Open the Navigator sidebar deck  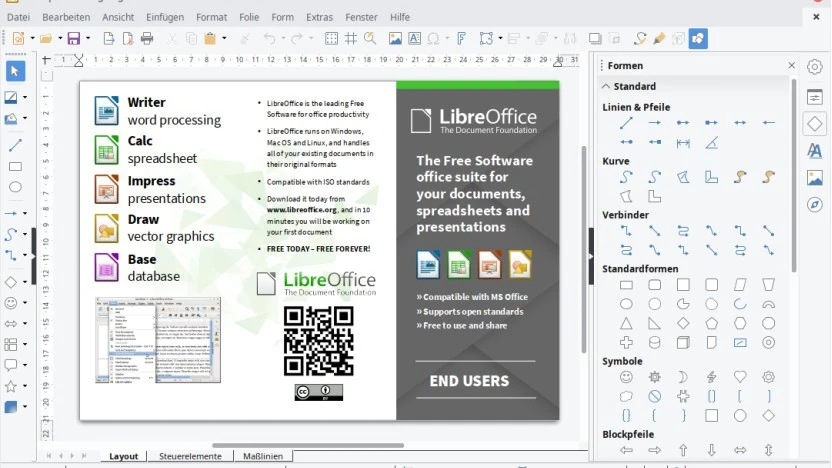(x=815, y=205)
